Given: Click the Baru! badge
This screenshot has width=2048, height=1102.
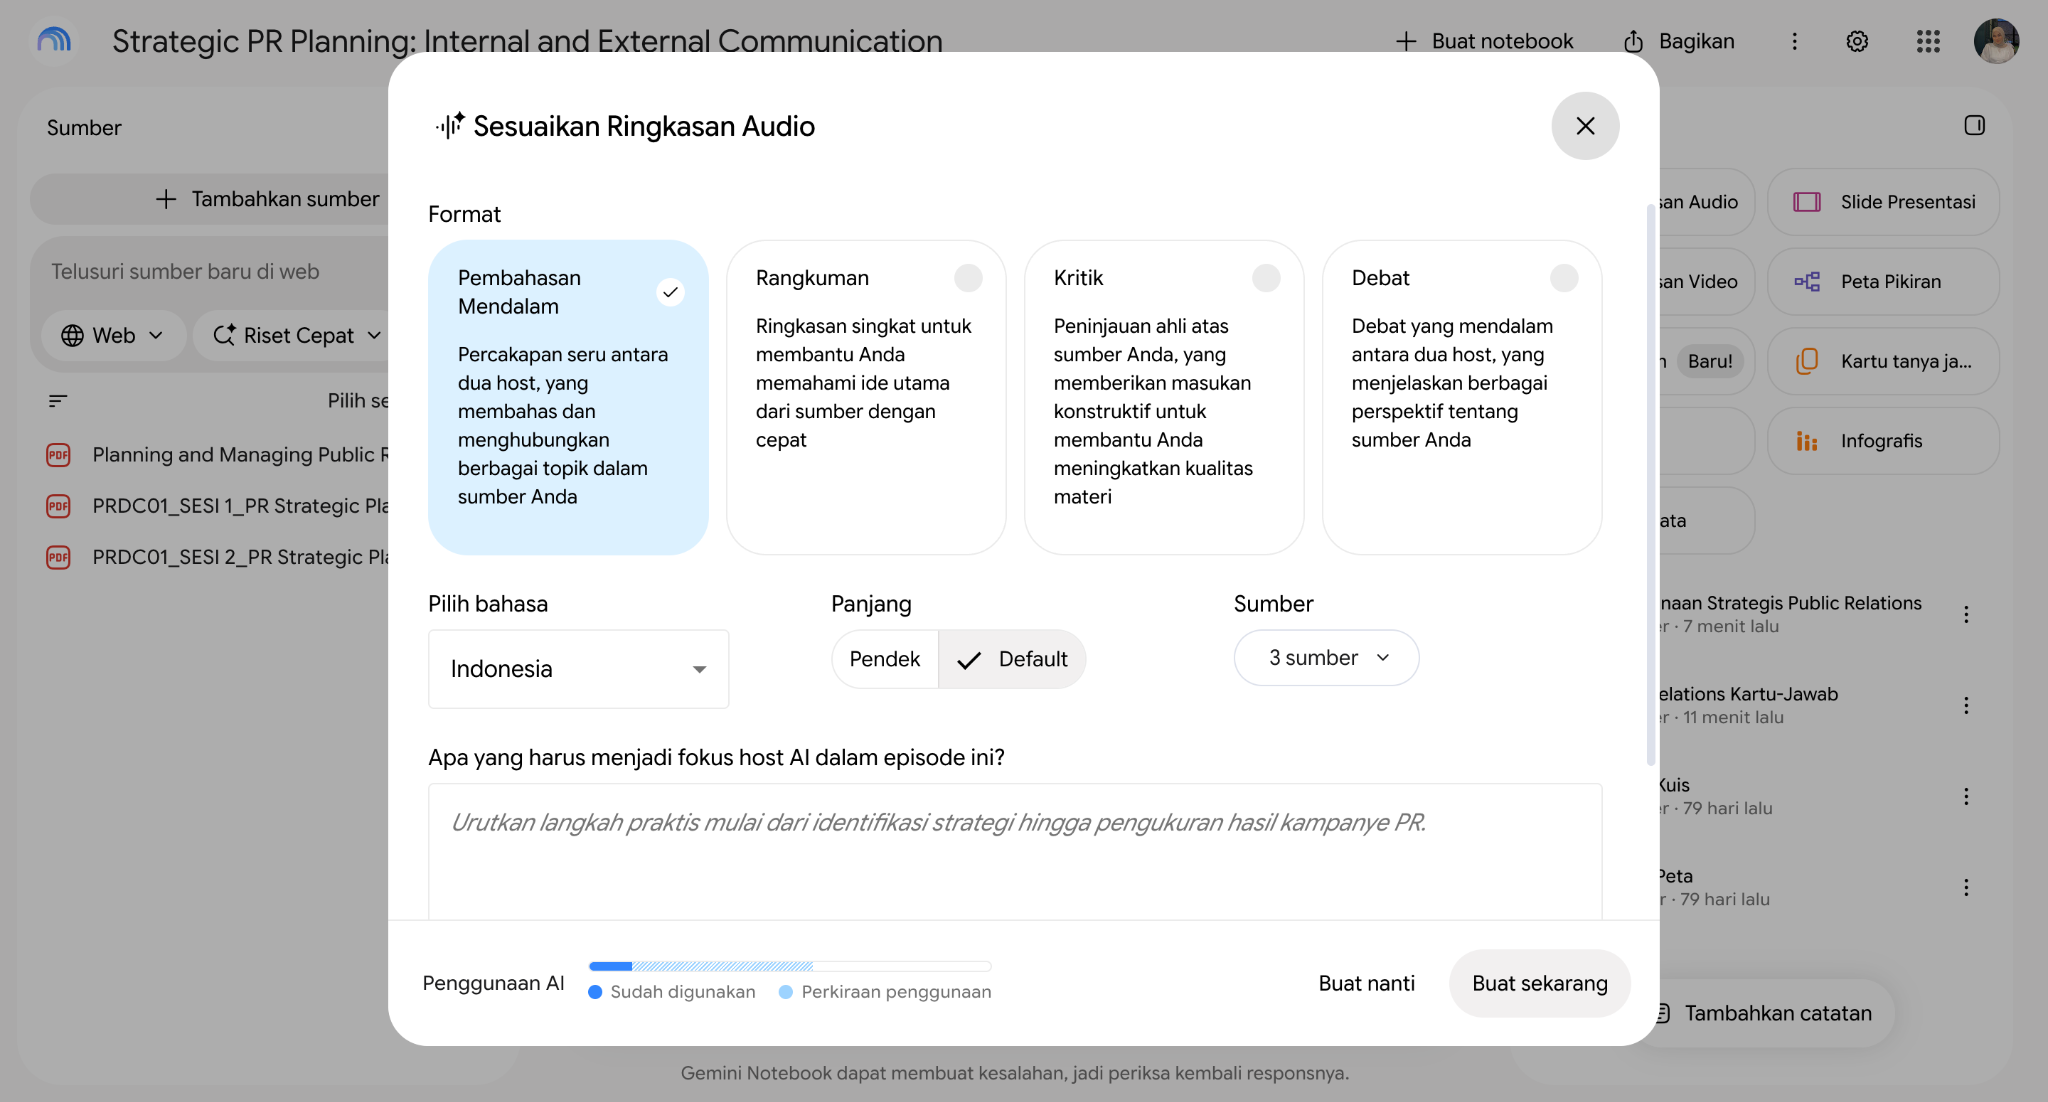Looking at the screenshot, I should [1710, 361].
